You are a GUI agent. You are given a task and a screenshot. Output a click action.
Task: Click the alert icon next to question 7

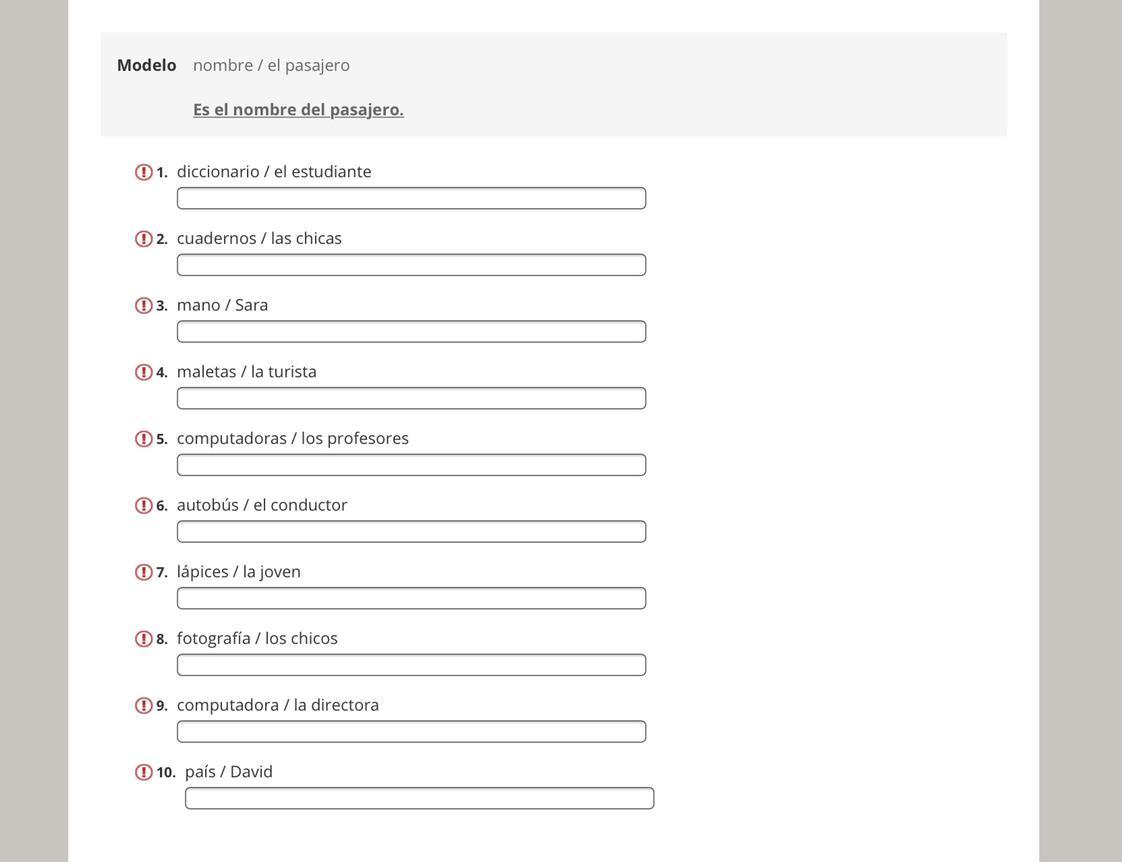tap(144, 572)
